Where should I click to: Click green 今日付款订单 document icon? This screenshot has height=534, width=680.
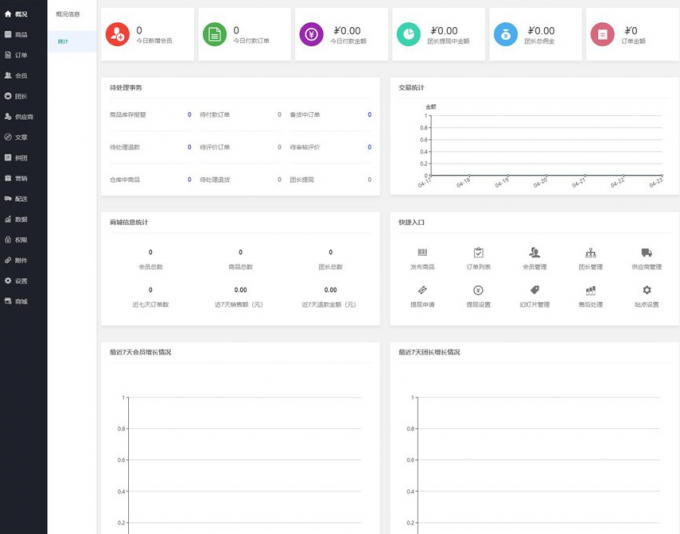click(215, 34)
